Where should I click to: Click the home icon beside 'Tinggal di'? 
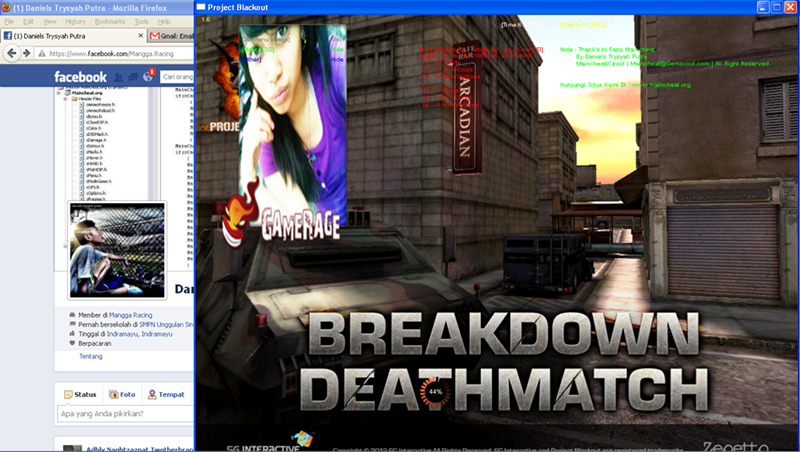[x=72, y=333]
